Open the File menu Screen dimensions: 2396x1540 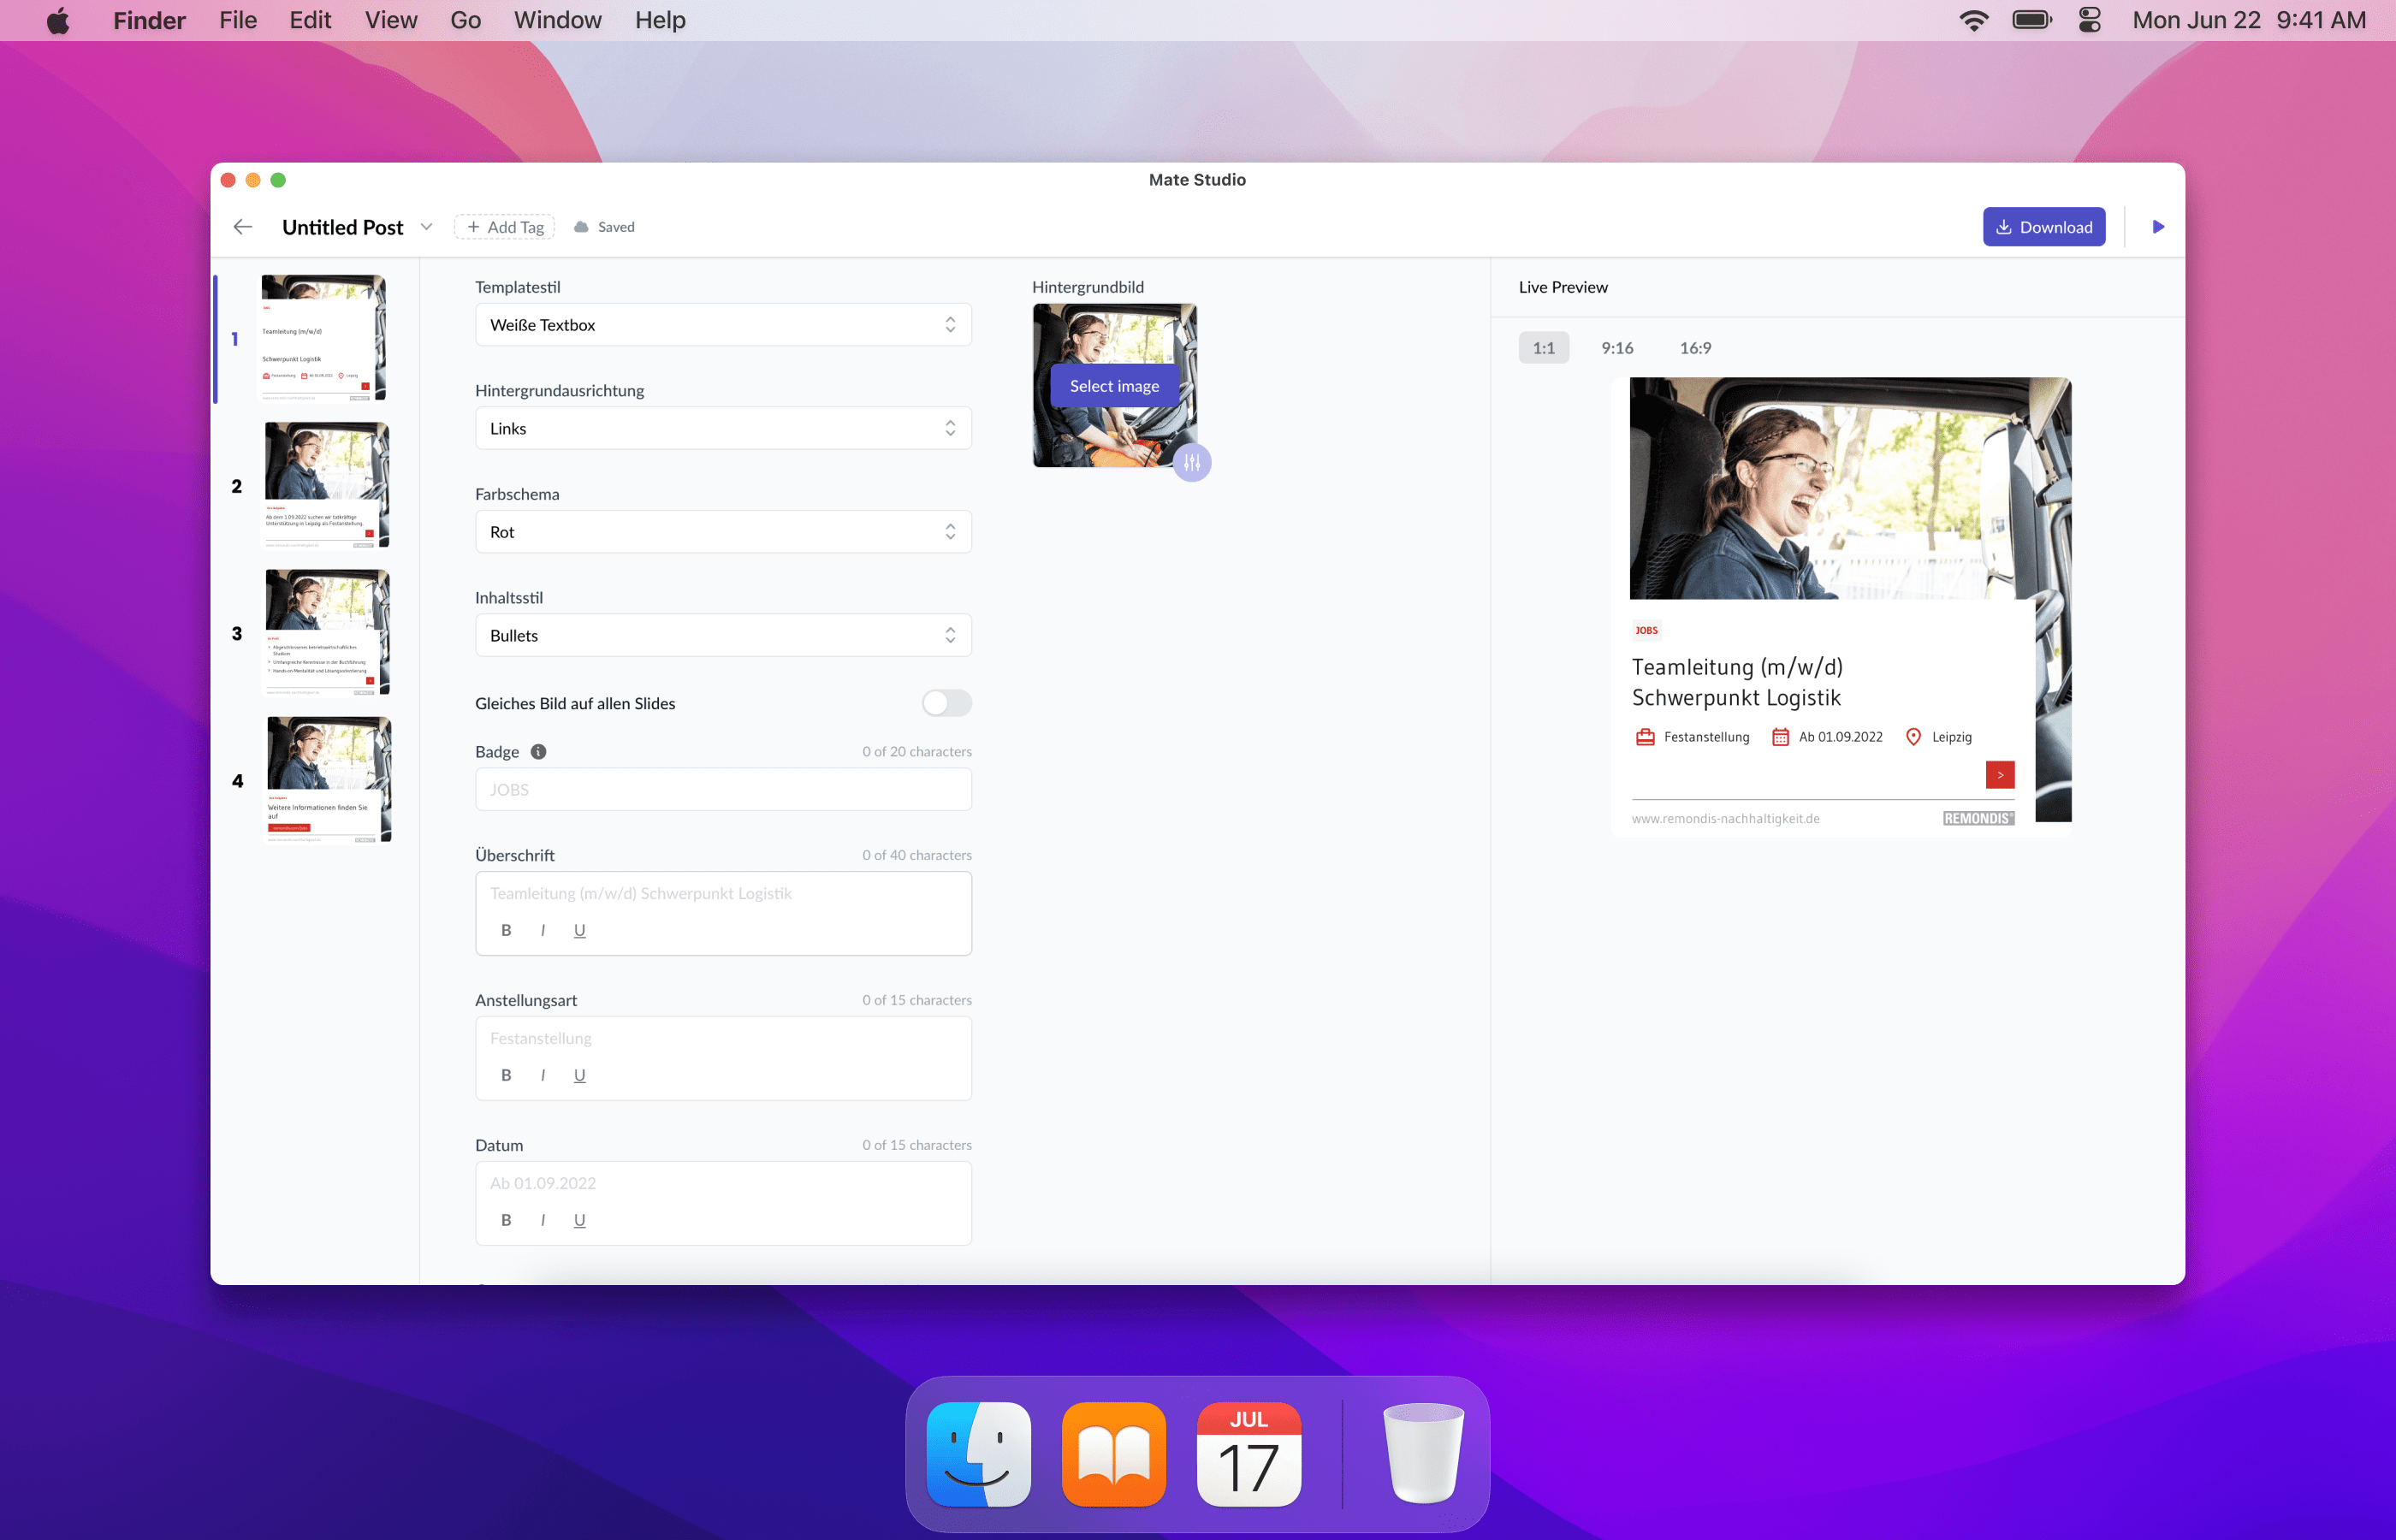pos(238,20)
